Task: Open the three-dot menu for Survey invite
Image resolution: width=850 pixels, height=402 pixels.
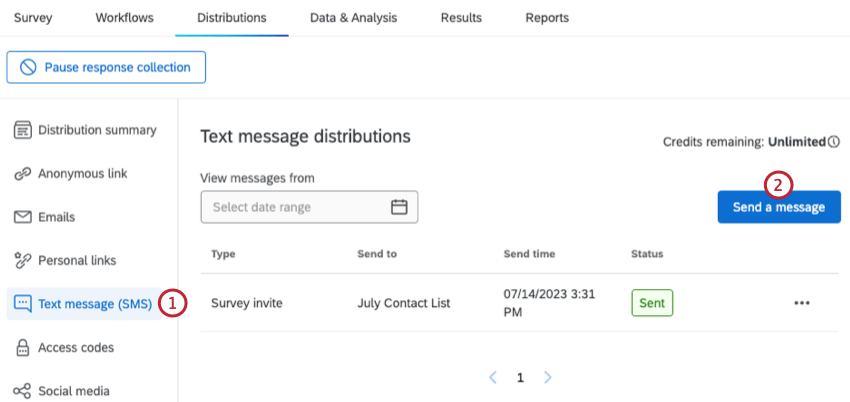Action: click(801, 303)
